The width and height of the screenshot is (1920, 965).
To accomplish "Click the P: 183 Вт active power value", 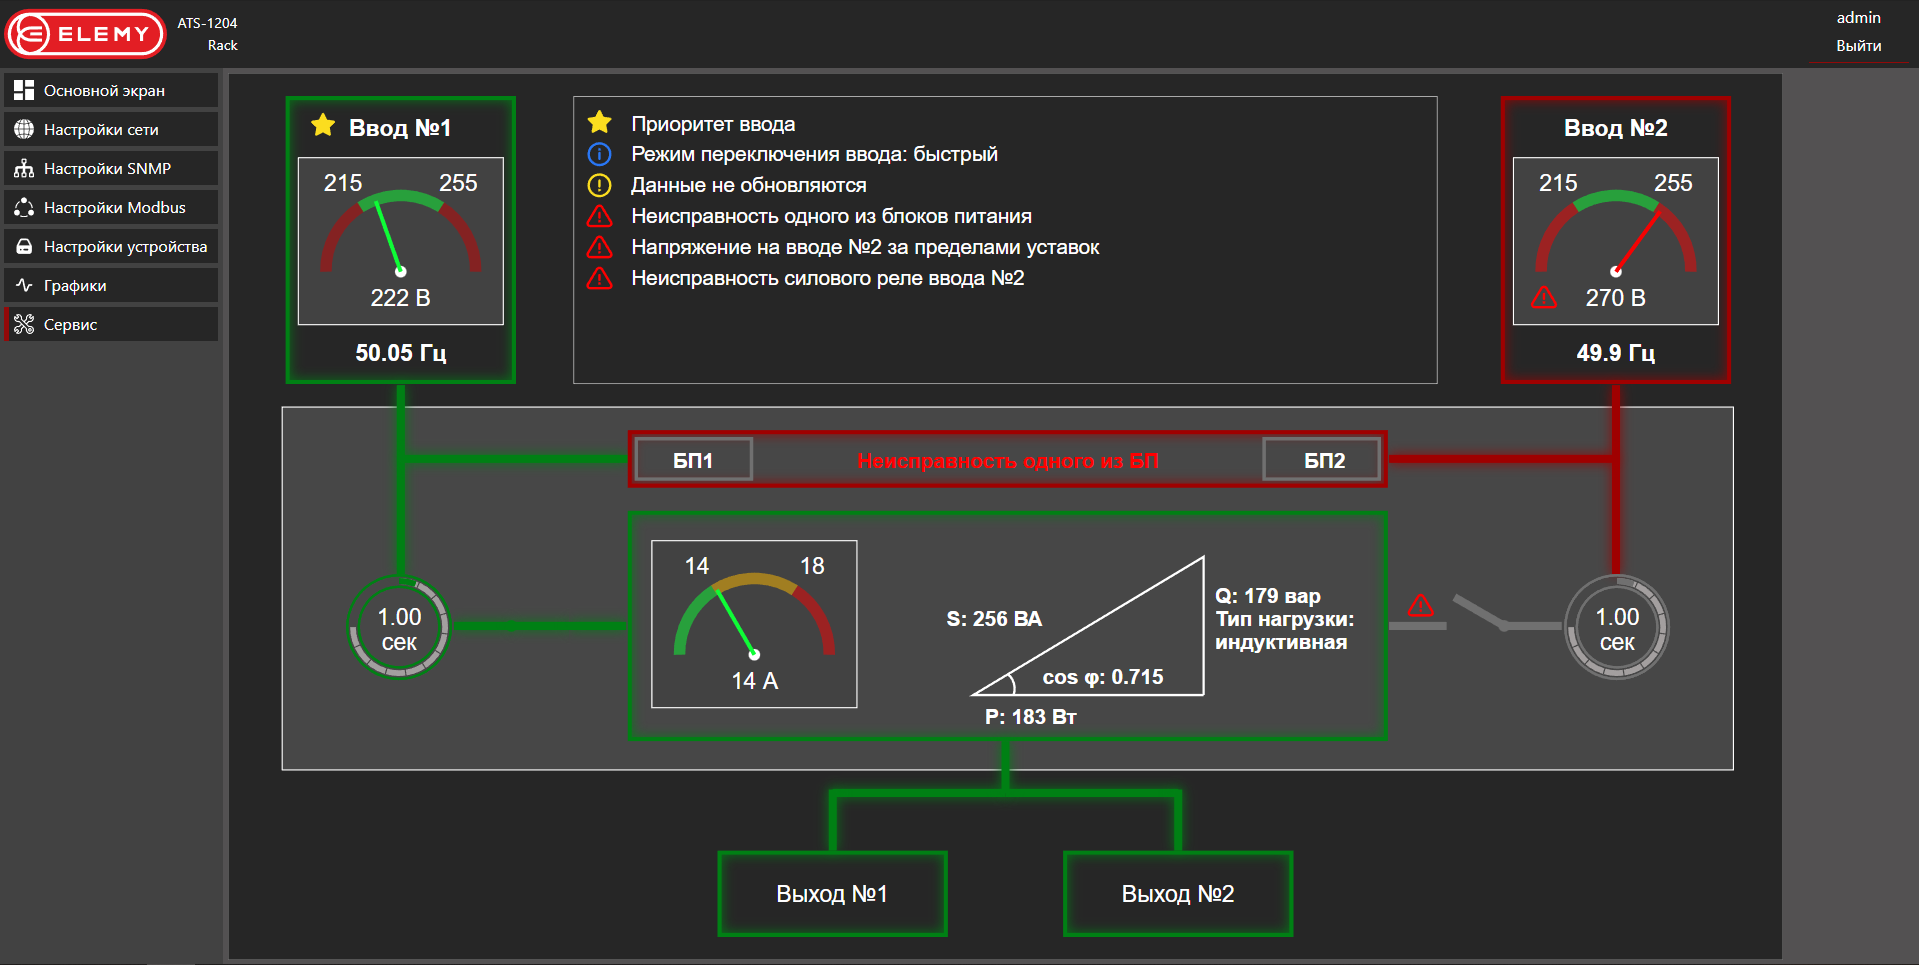I will (1030, 717).
